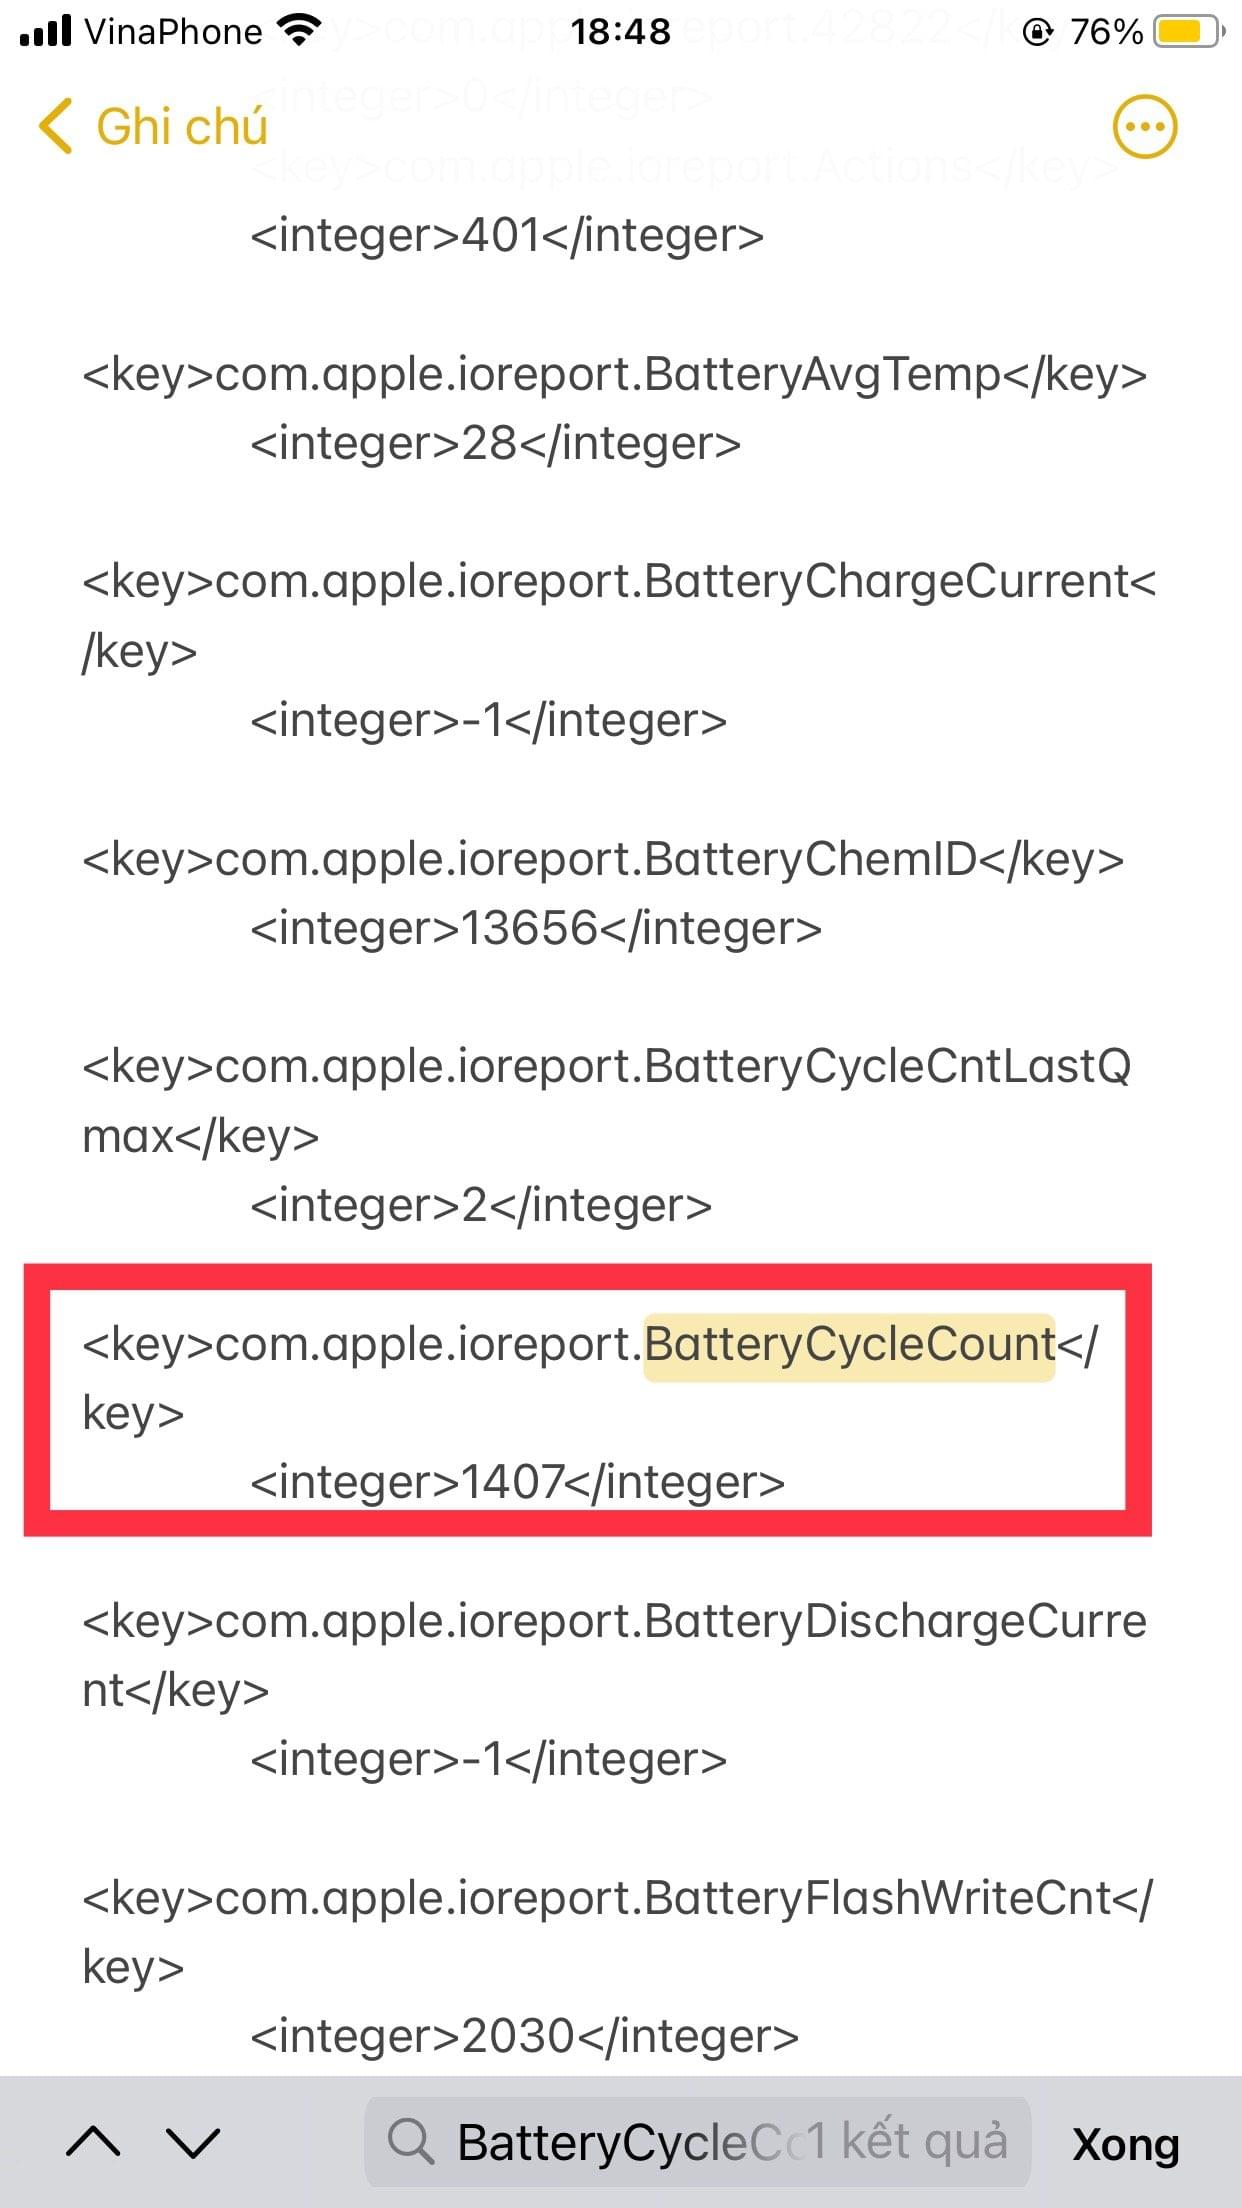Tap the cellular signal bars icon
1242x2208 pixels.
[x=46, y=32]
